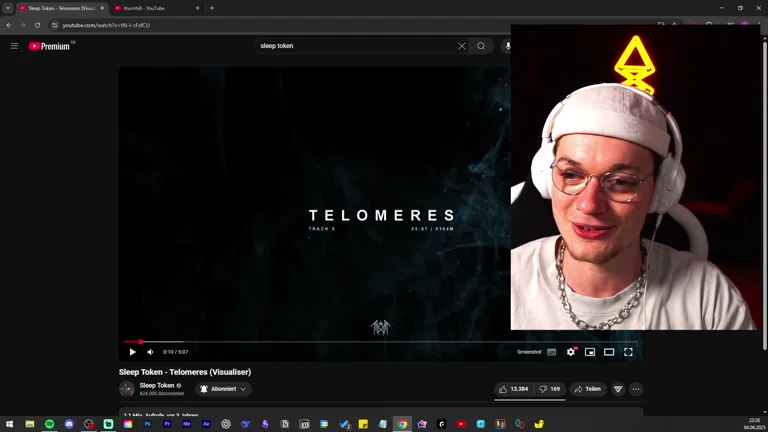768x432 pixels.
Task: Open the tab search dropdown arrow
Action: (x=8, y=8)
